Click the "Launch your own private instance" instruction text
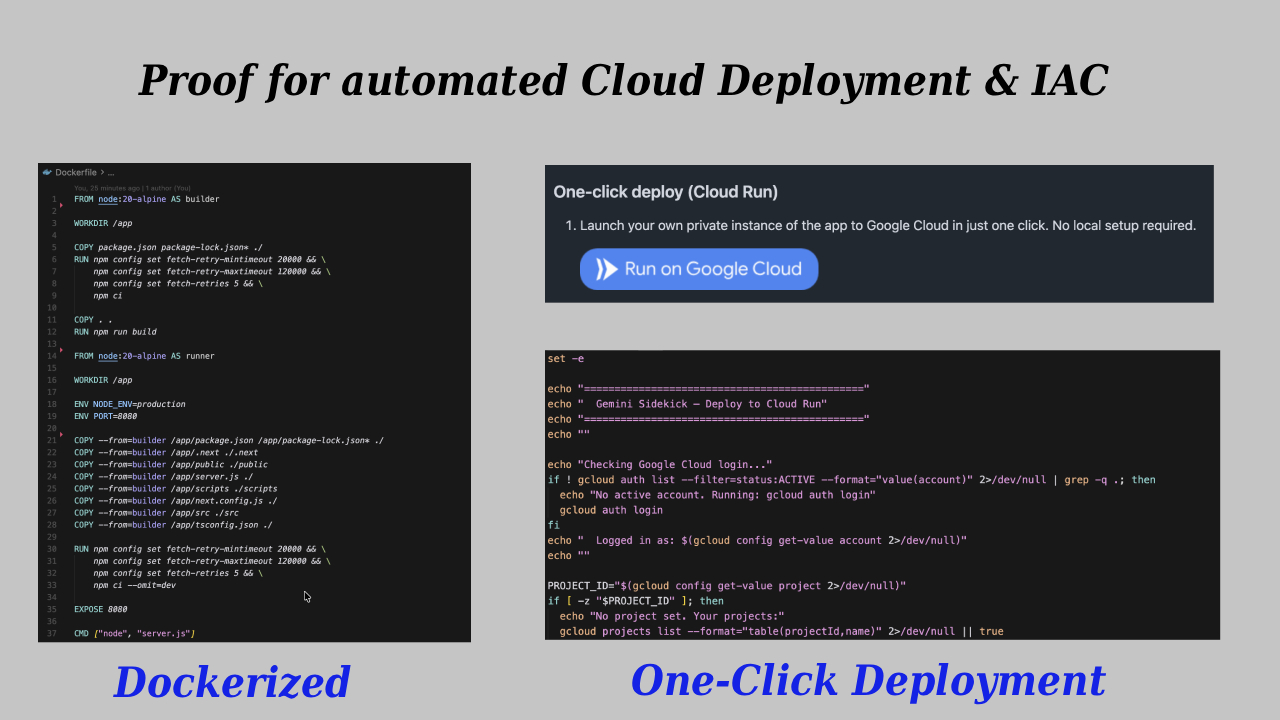Image resolution: width=1280 pixels, height=720 pixels. tap(888, 226)
